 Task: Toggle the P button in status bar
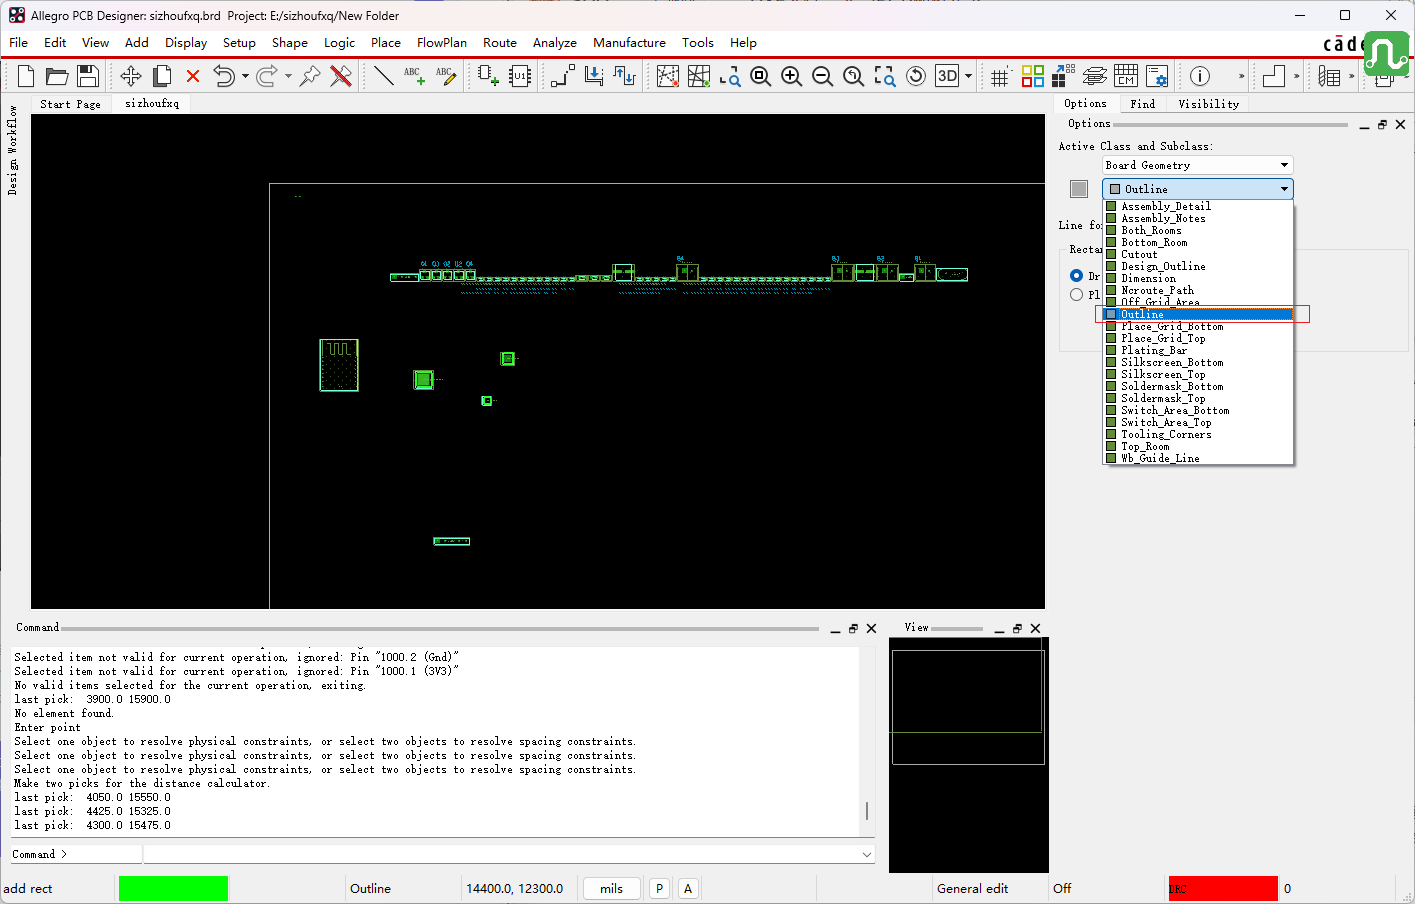coord(659,888)
